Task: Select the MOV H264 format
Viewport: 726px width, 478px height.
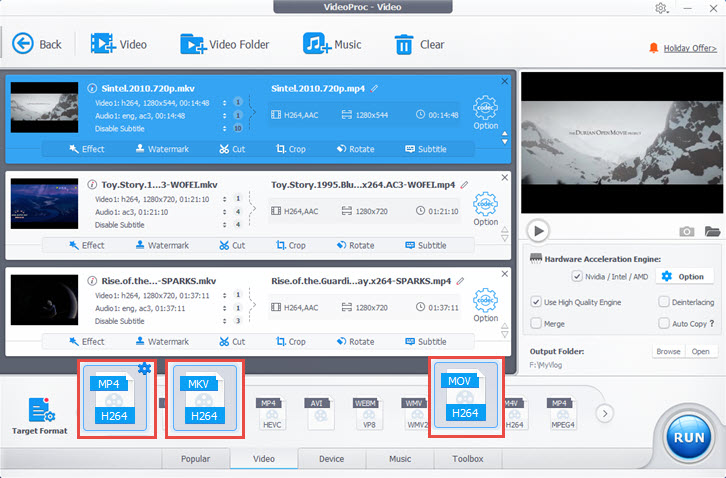Action: (466, 396)
